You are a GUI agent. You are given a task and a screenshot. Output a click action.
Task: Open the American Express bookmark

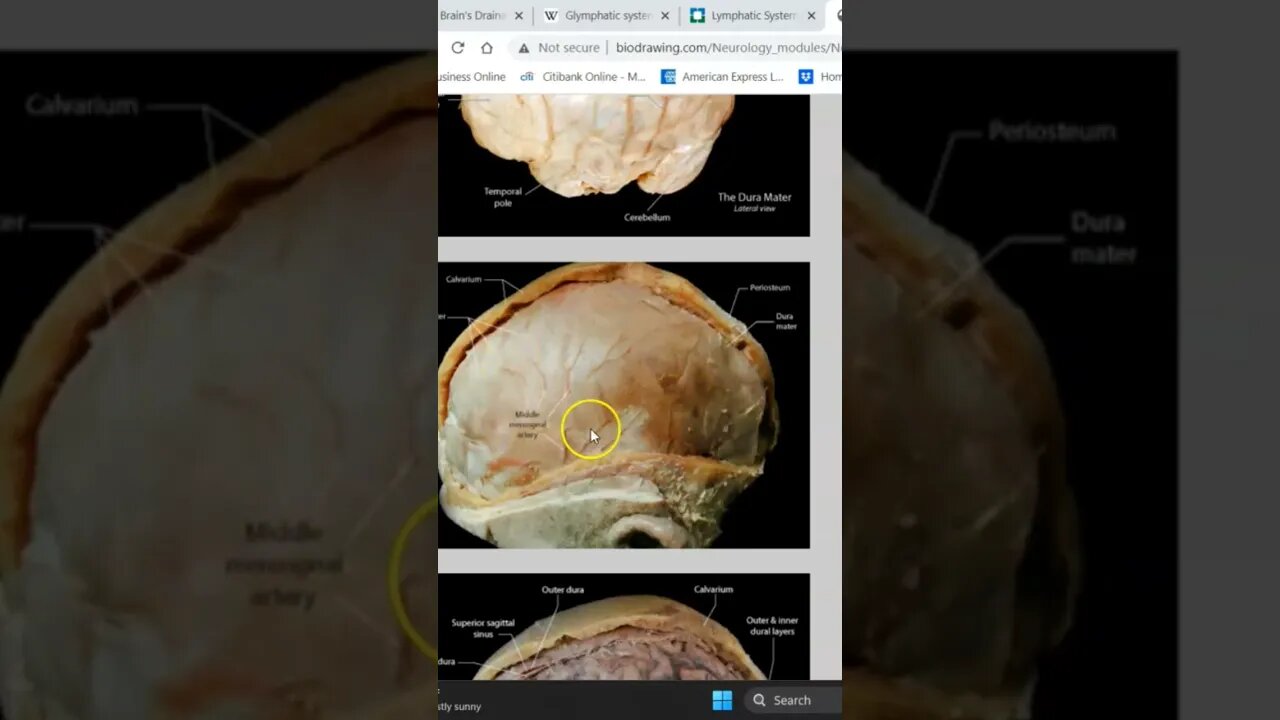pyautogui.click(x=722, y=77)
